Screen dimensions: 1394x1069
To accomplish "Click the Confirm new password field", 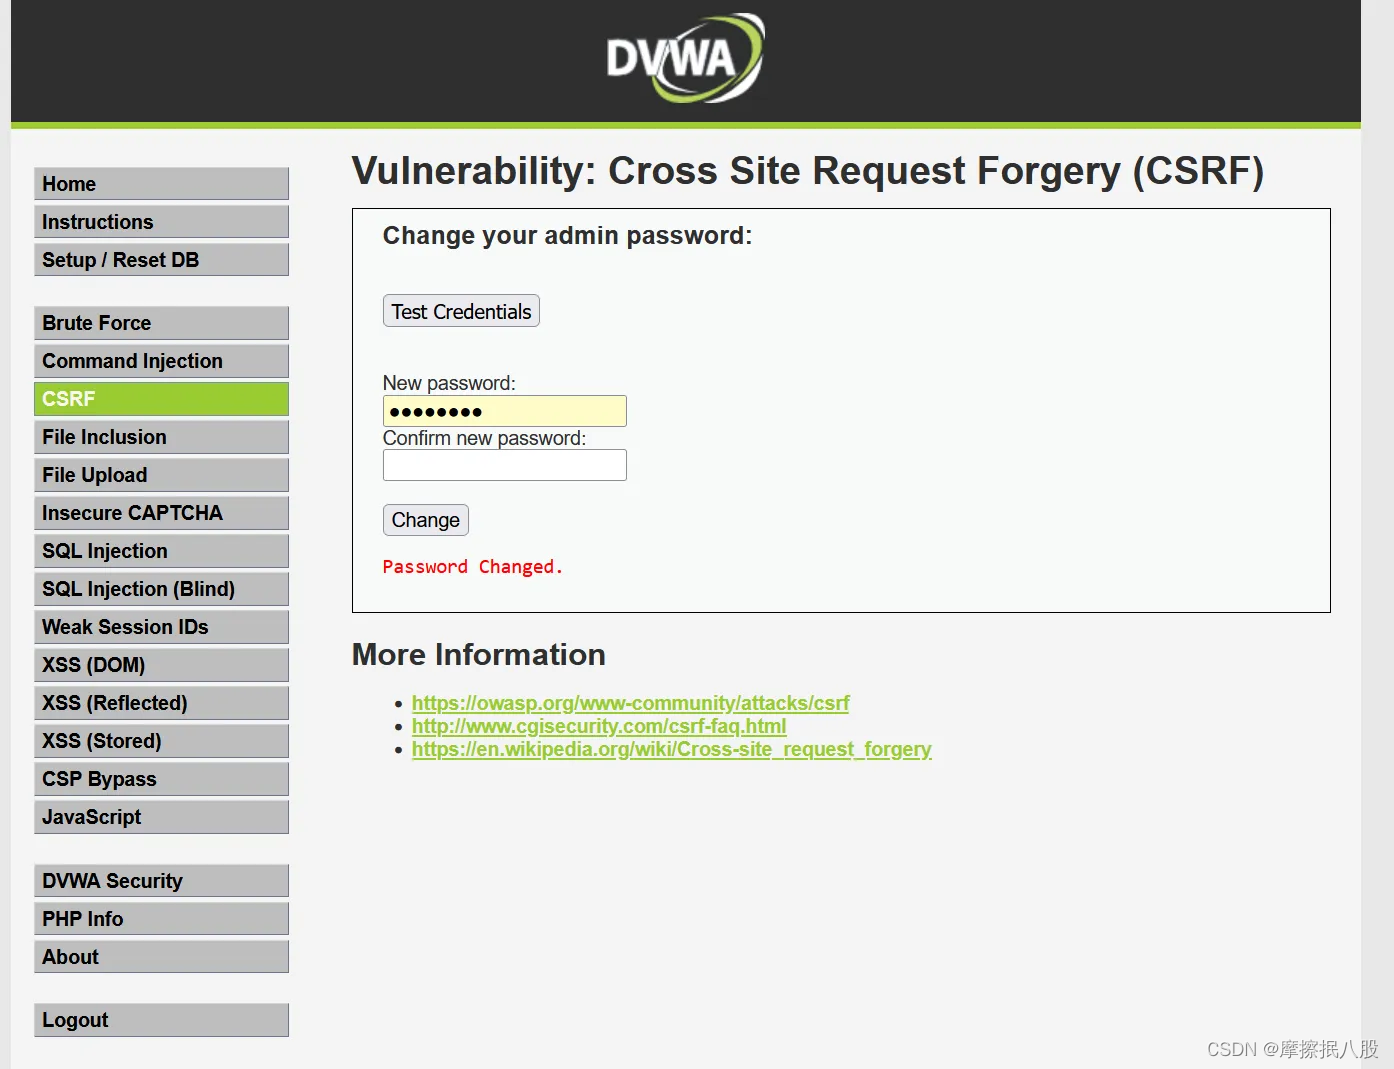I will pos(504,464).
